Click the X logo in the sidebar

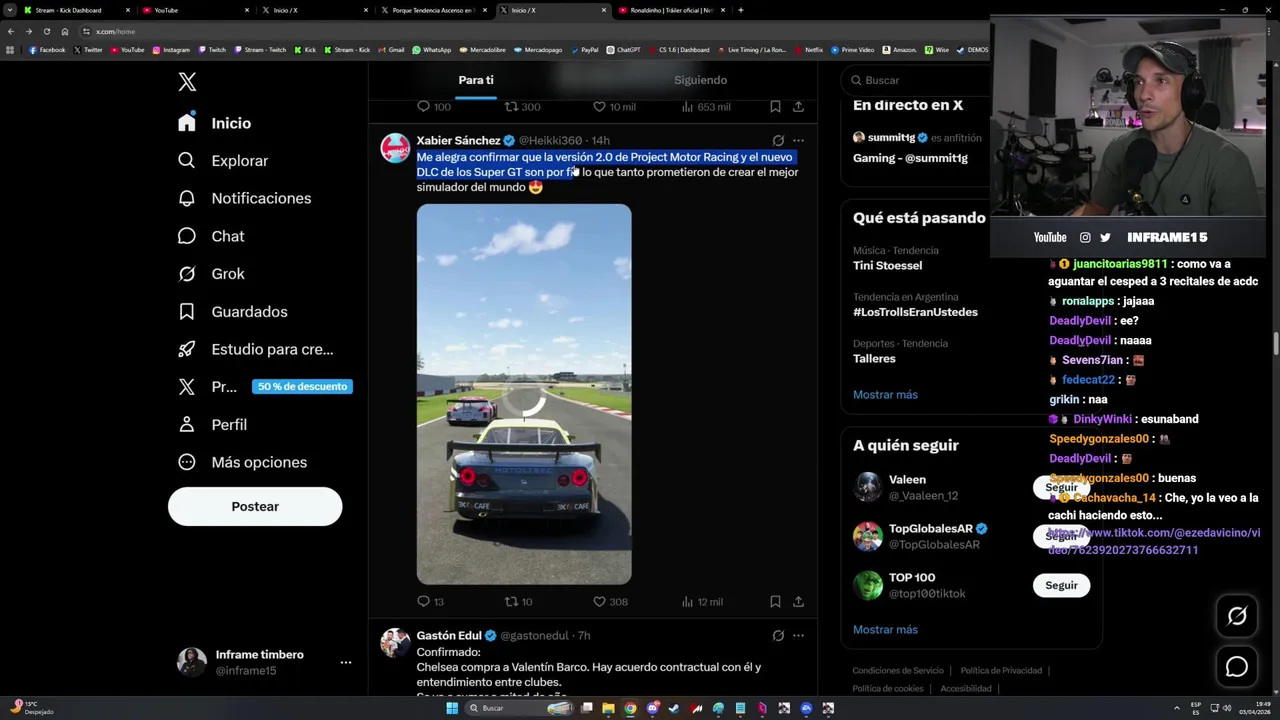tap(187, 82)
